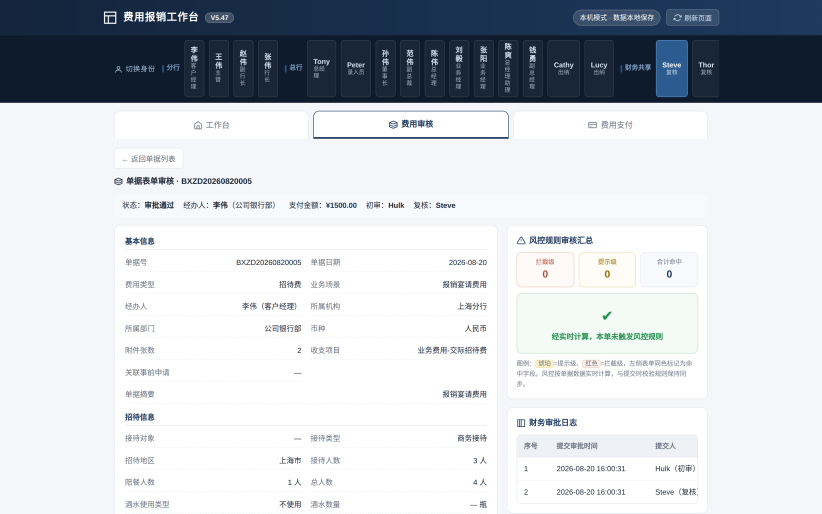
Task: Switch identity to Lucy 出纳
Action: pos(599,68)
